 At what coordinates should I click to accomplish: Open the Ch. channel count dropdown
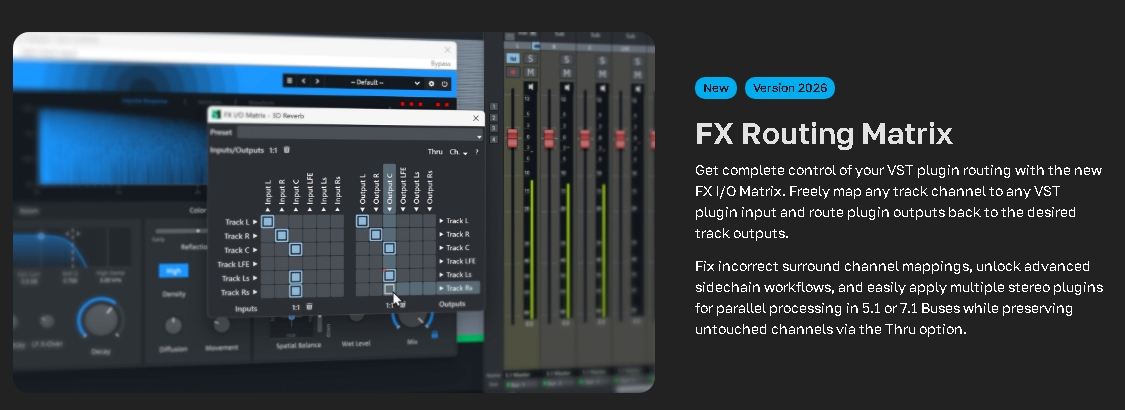tap(458, 152)
